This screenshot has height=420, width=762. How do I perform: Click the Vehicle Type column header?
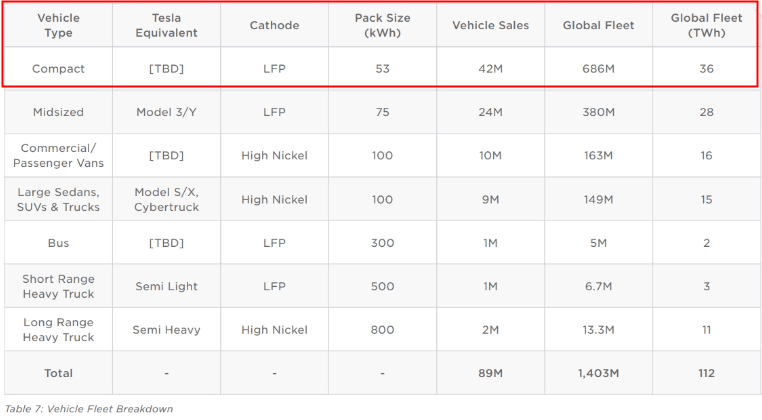(x=58, y=25)
